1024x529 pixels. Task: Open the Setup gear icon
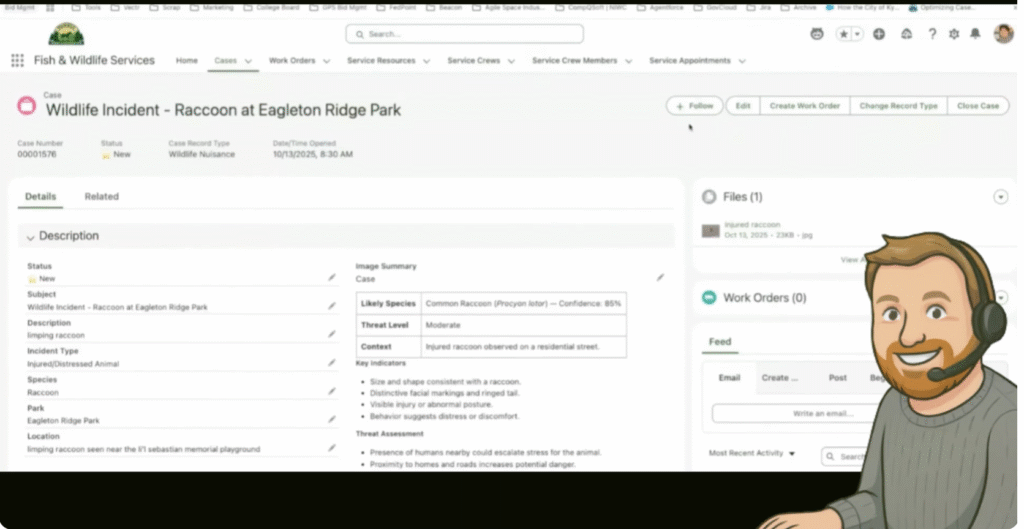[x=953, y=34]
